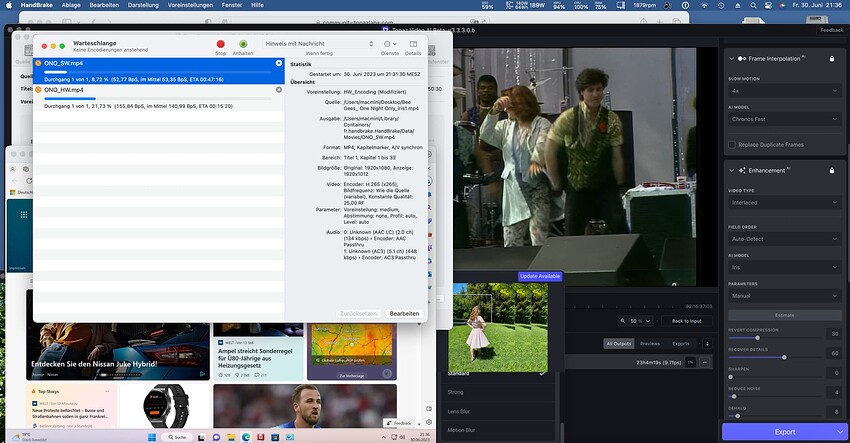Click the Recover Details value field 60
The image size is (850, 443).
(834, 353)
